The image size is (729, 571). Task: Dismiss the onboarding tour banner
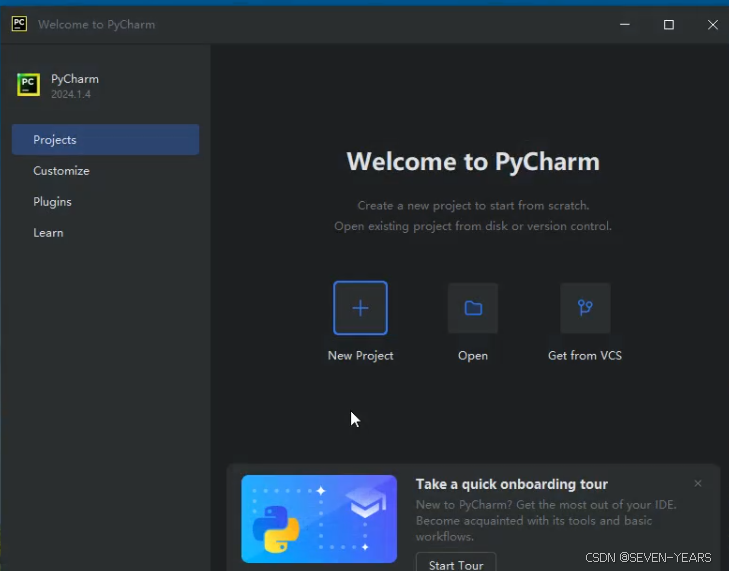698,484
